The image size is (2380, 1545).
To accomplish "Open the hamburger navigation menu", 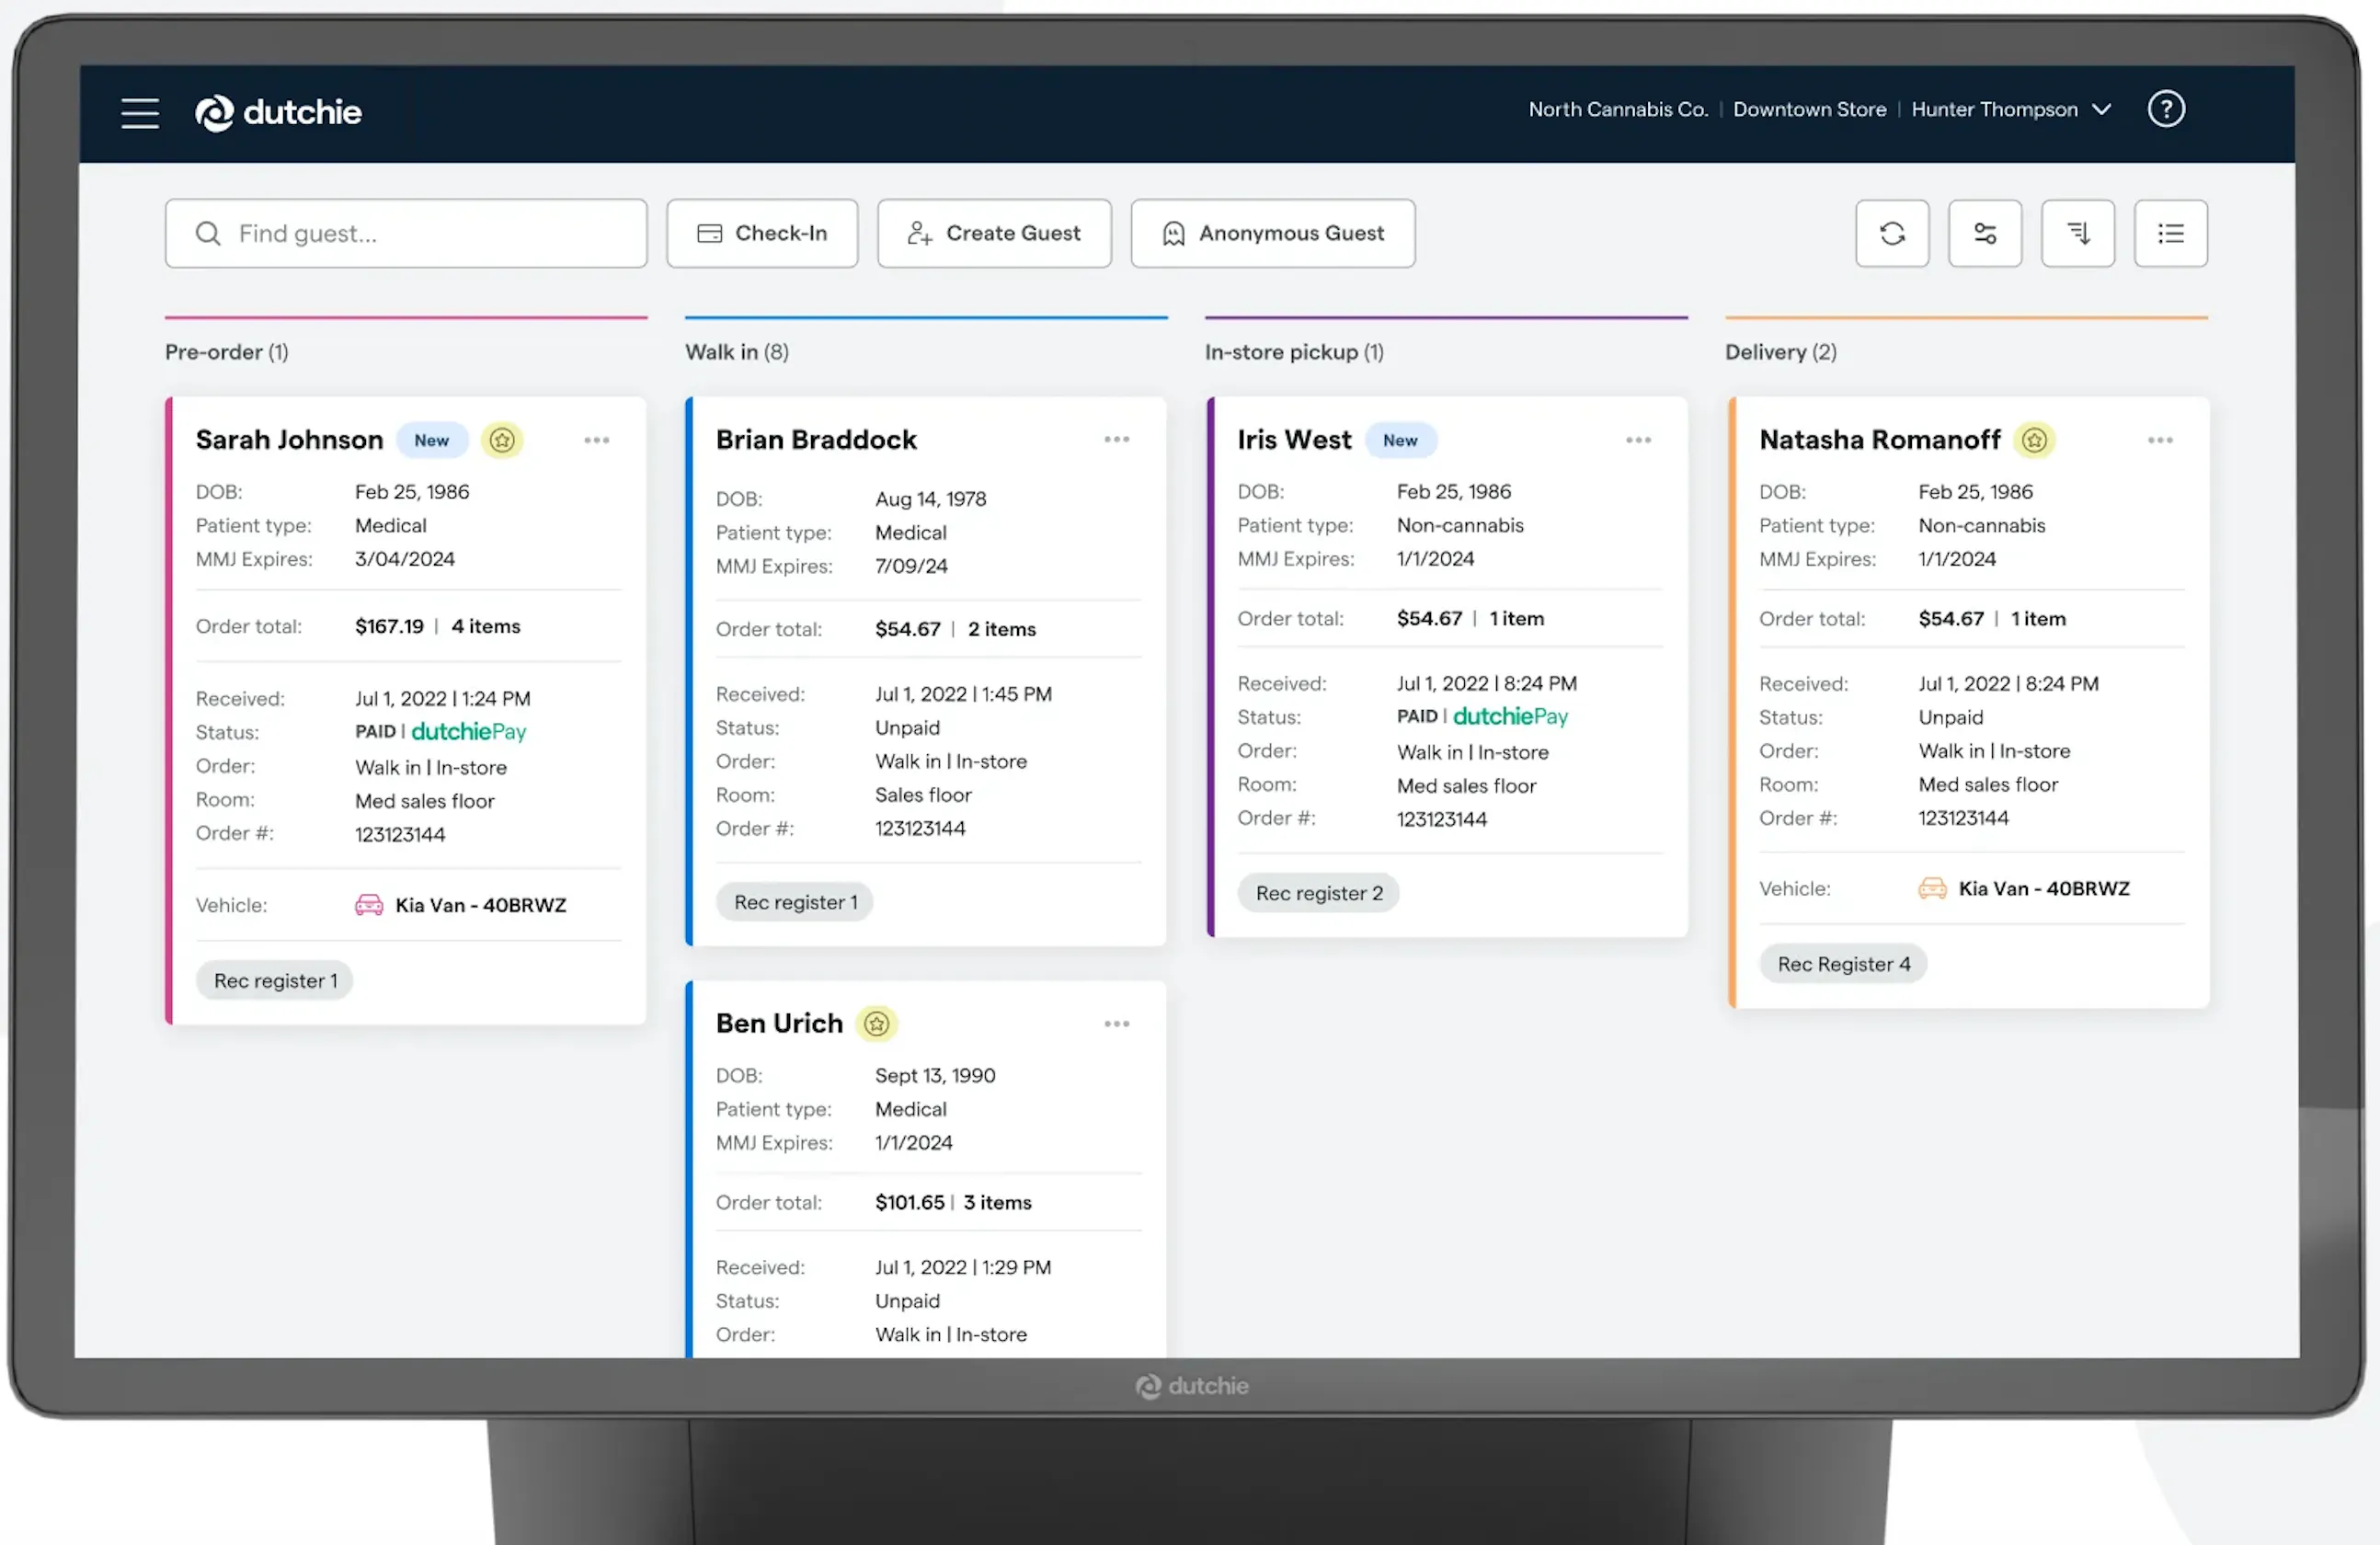I will pos(140,113).
